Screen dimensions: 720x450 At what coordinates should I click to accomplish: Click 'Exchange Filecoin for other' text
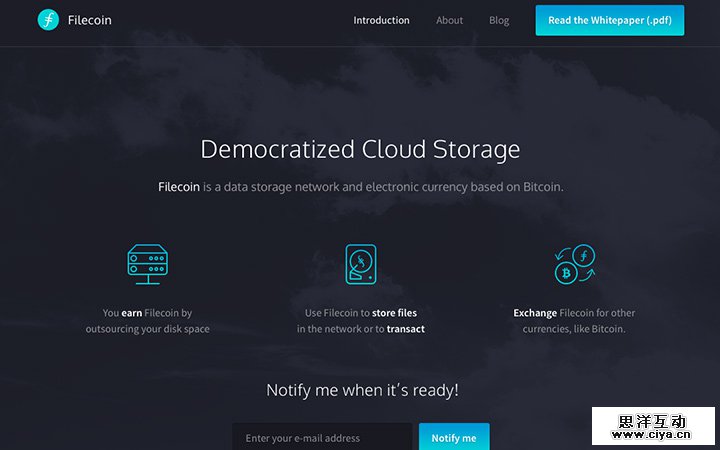click(574, 313)
